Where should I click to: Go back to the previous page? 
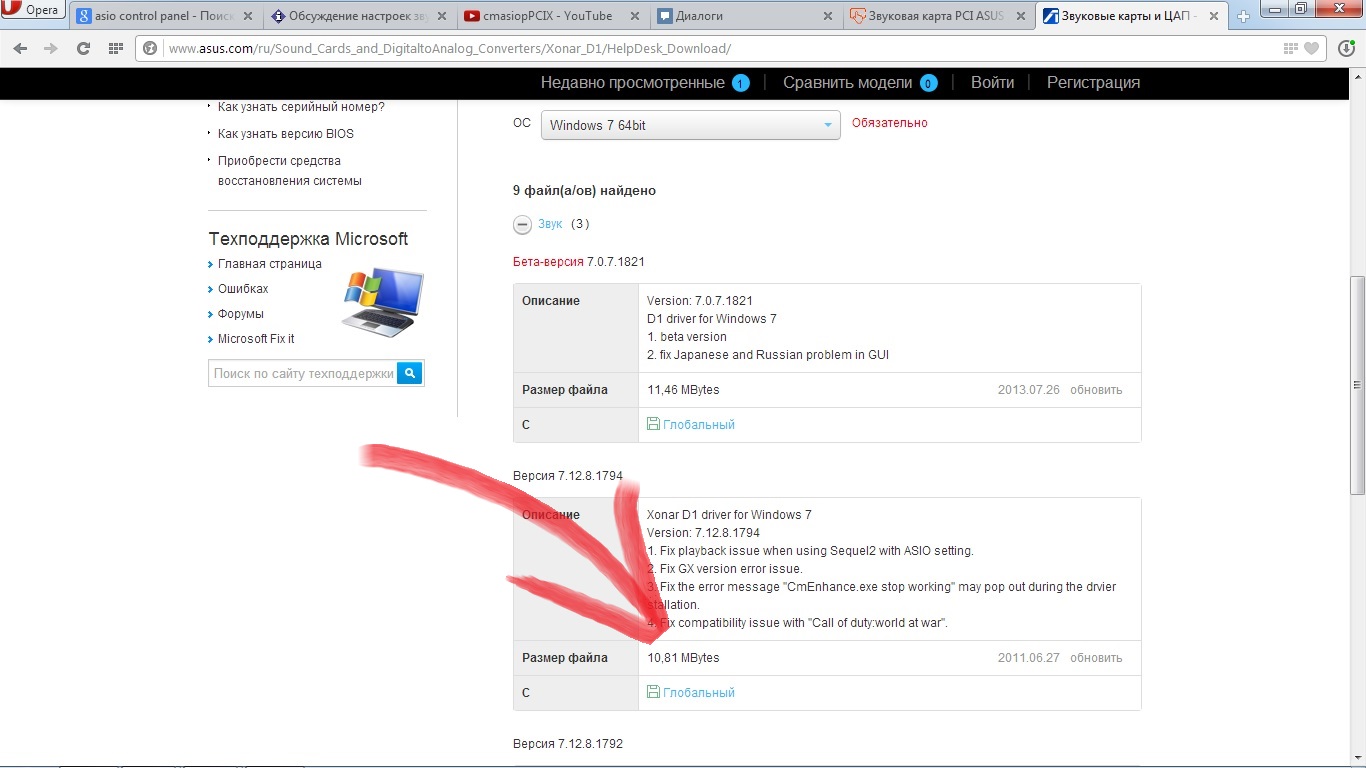[x=21, y=48]
